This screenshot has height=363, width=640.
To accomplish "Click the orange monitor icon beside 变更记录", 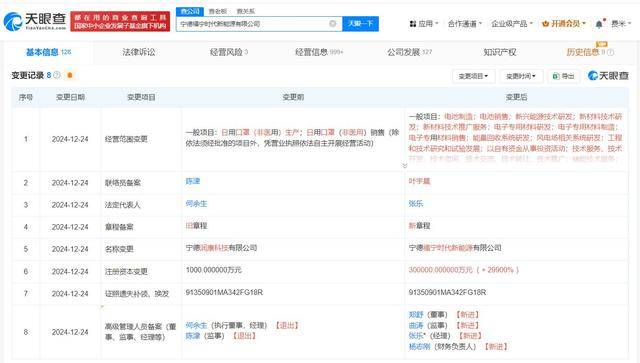I will [x=70, y=75].
